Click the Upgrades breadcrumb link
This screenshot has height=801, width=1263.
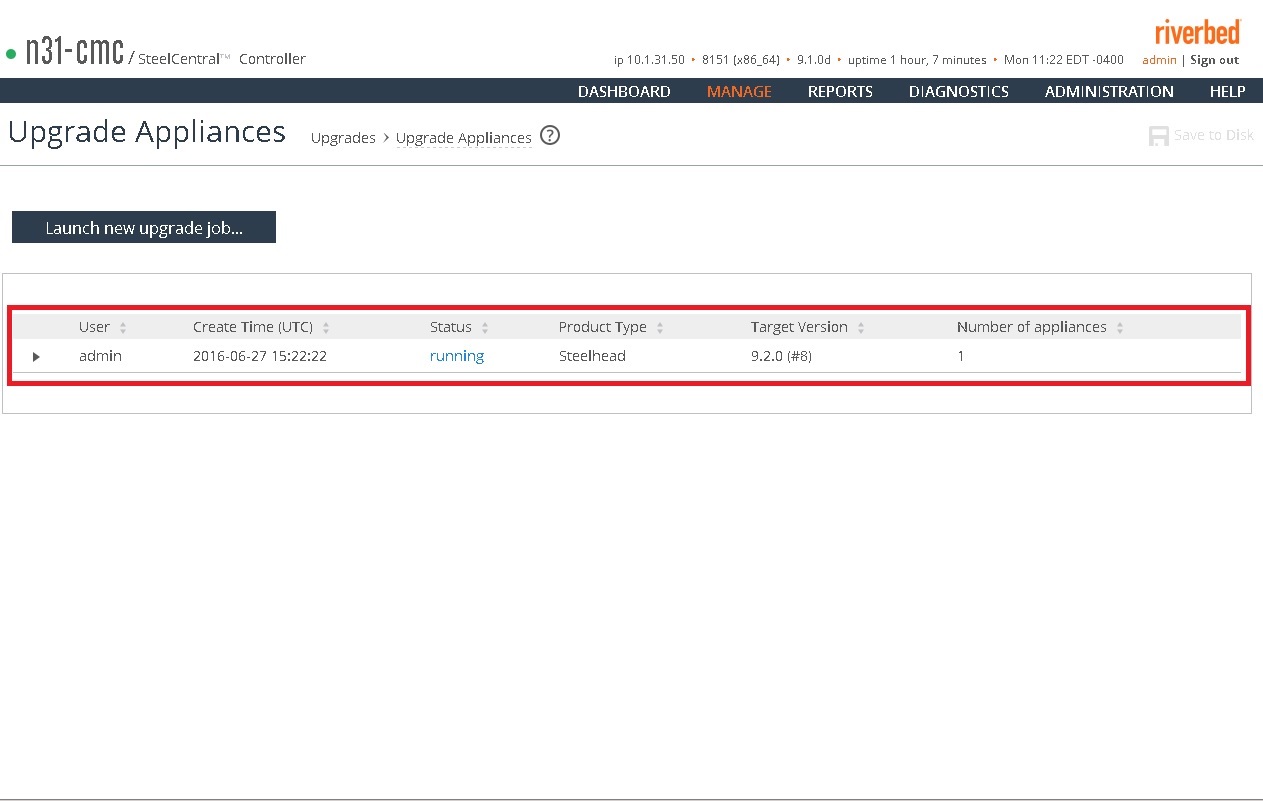tap(343, 138)
